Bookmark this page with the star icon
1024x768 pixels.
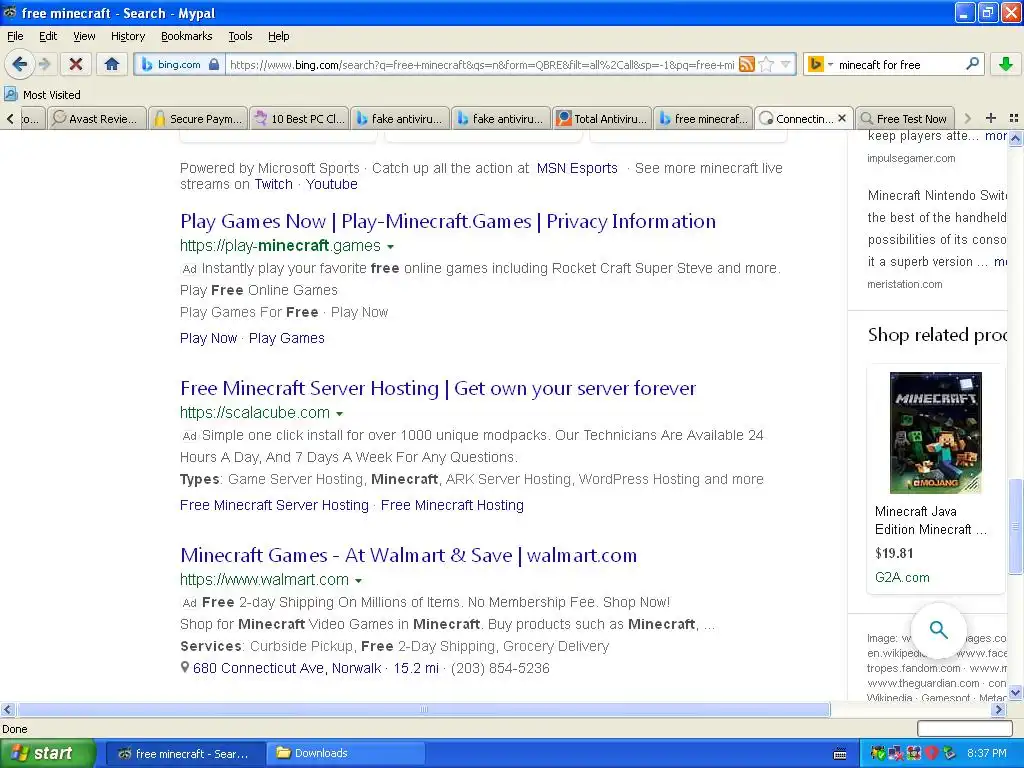(767, 64)
